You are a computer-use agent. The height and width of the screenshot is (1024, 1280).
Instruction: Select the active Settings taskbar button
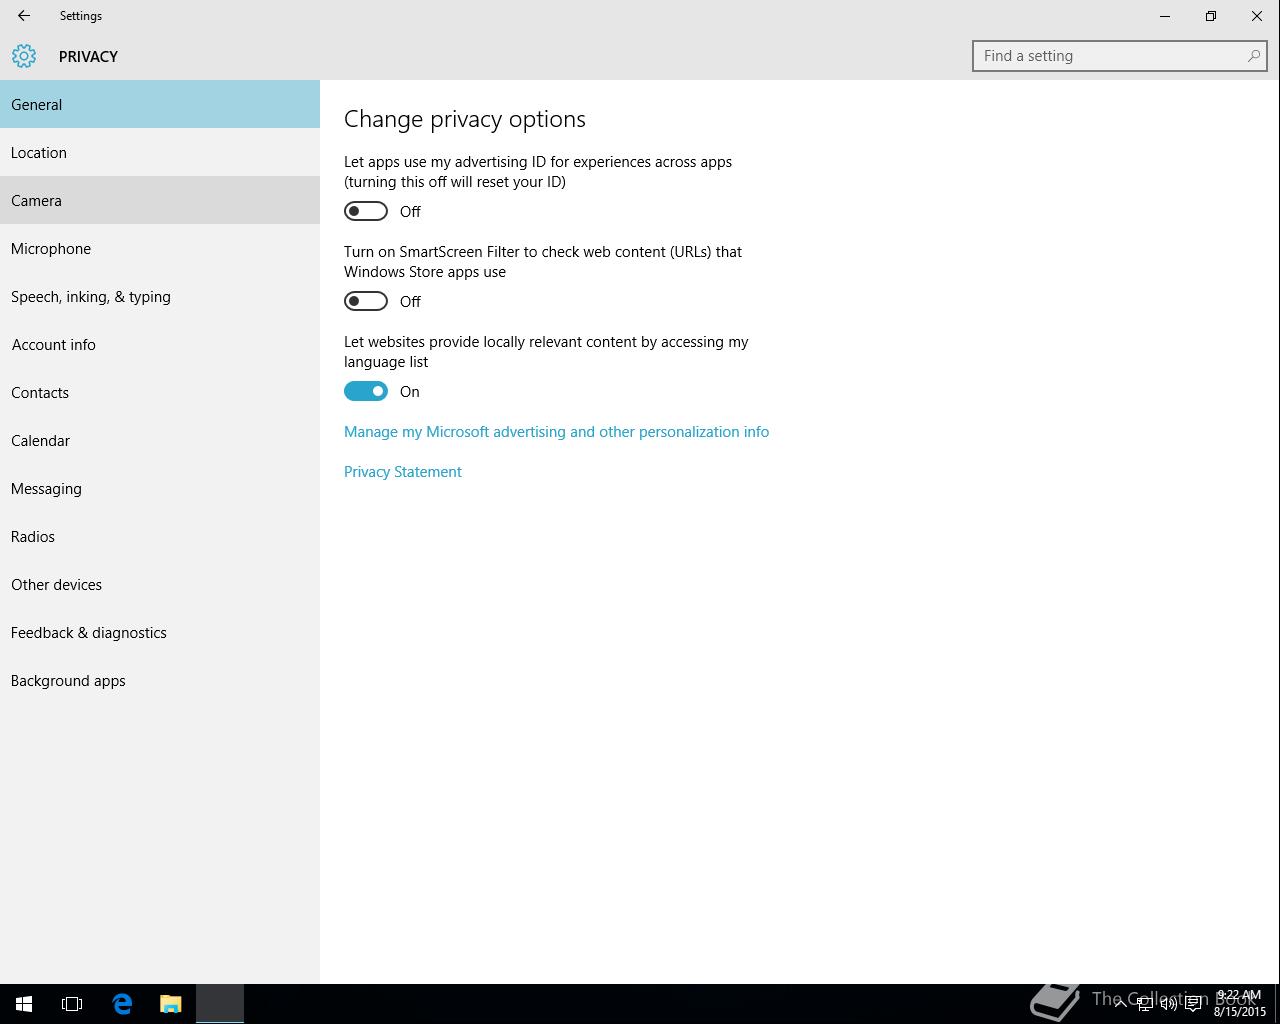point(220,1004)
